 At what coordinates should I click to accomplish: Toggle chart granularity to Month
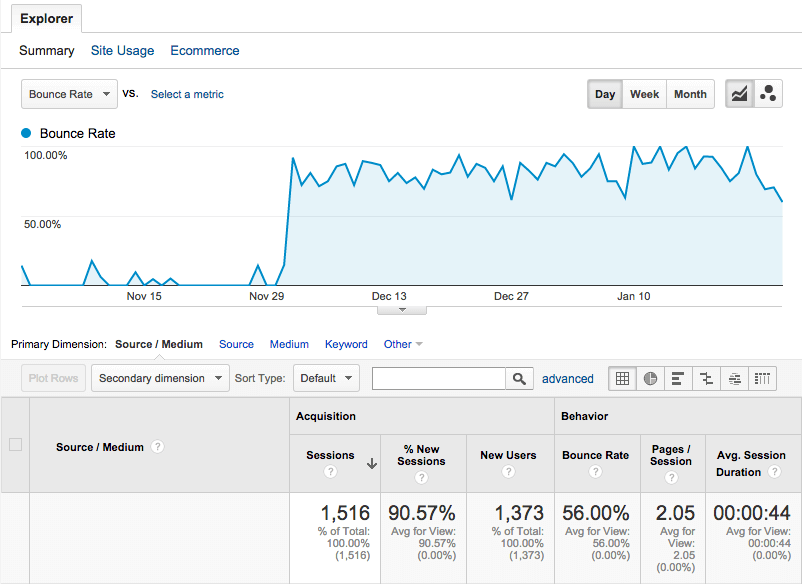point(690,94)
